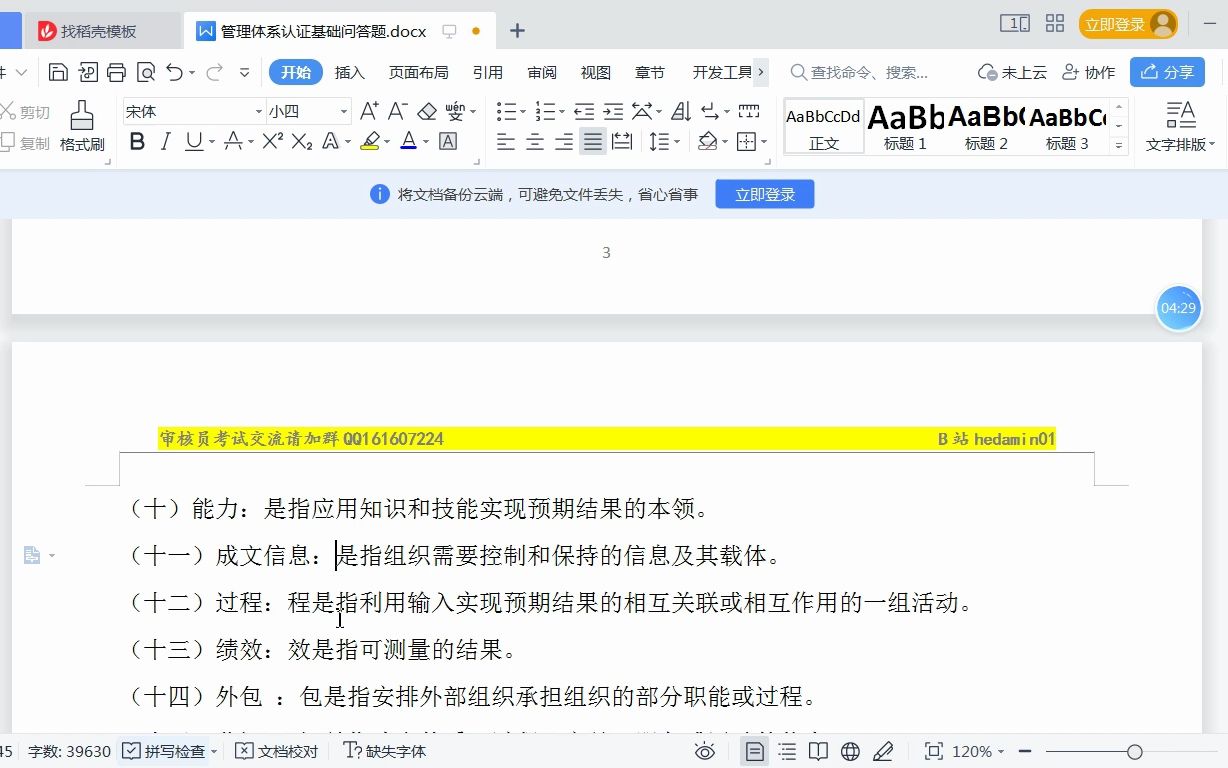
Task: Toggle bold formatting
Action: 136,142
